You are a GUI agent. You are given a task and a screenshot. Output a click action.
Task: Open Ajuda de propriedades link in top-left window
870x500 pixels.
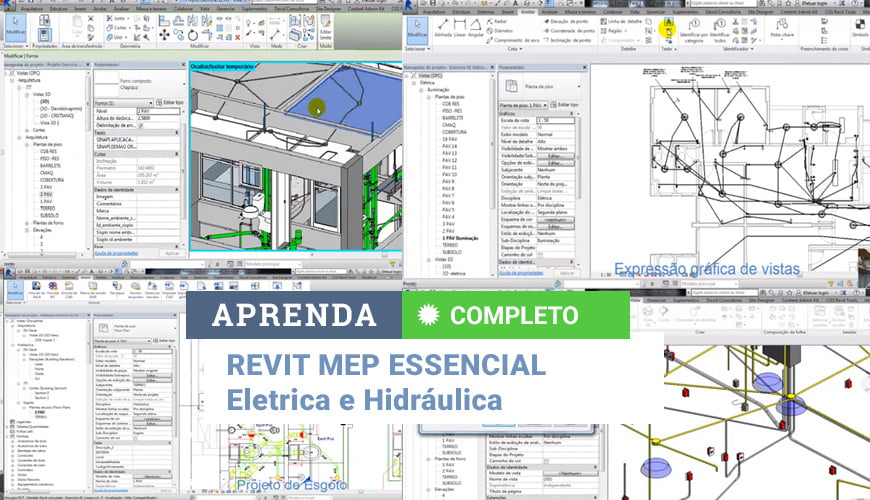(x=116, y=253)
